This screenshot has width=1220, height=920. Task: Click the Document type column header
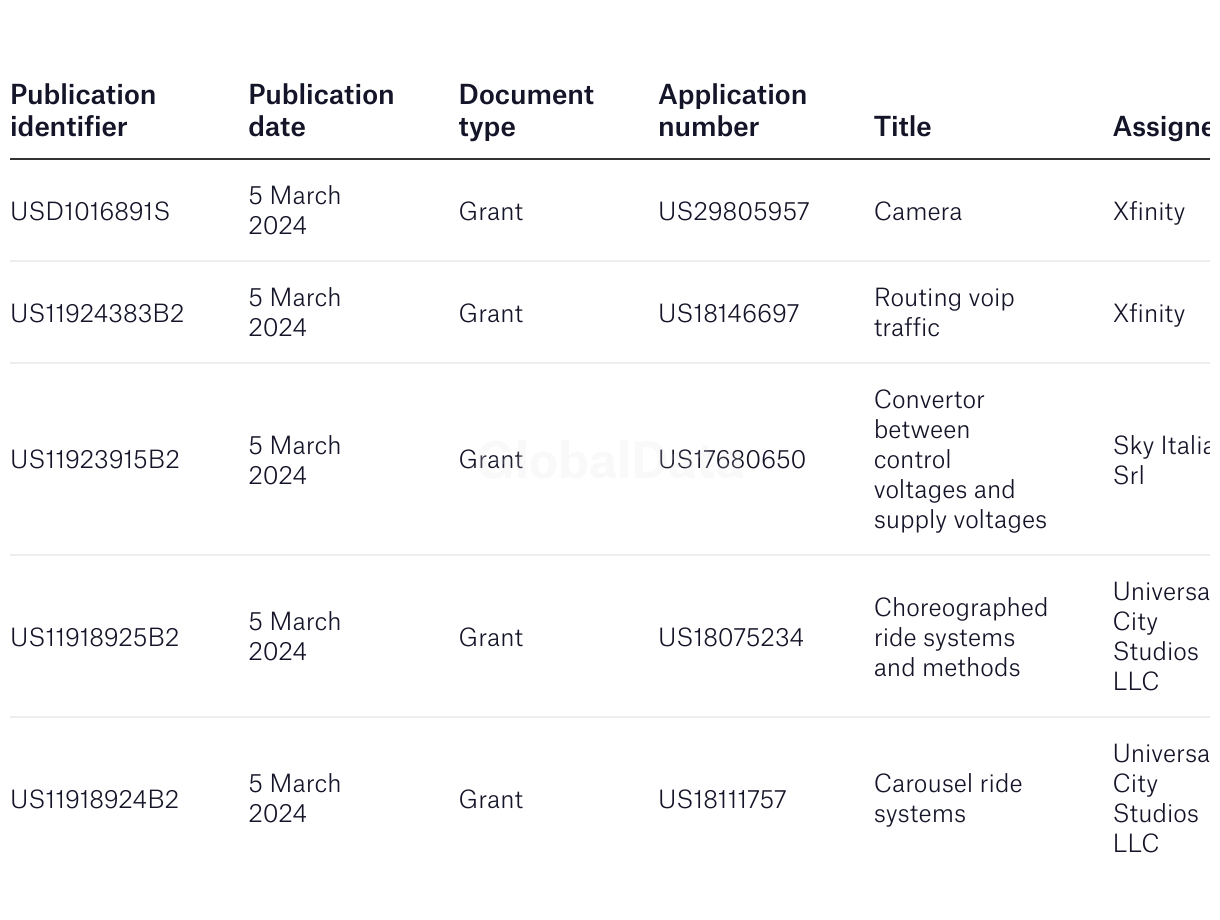pyautogui.click(x=526, y=110)
